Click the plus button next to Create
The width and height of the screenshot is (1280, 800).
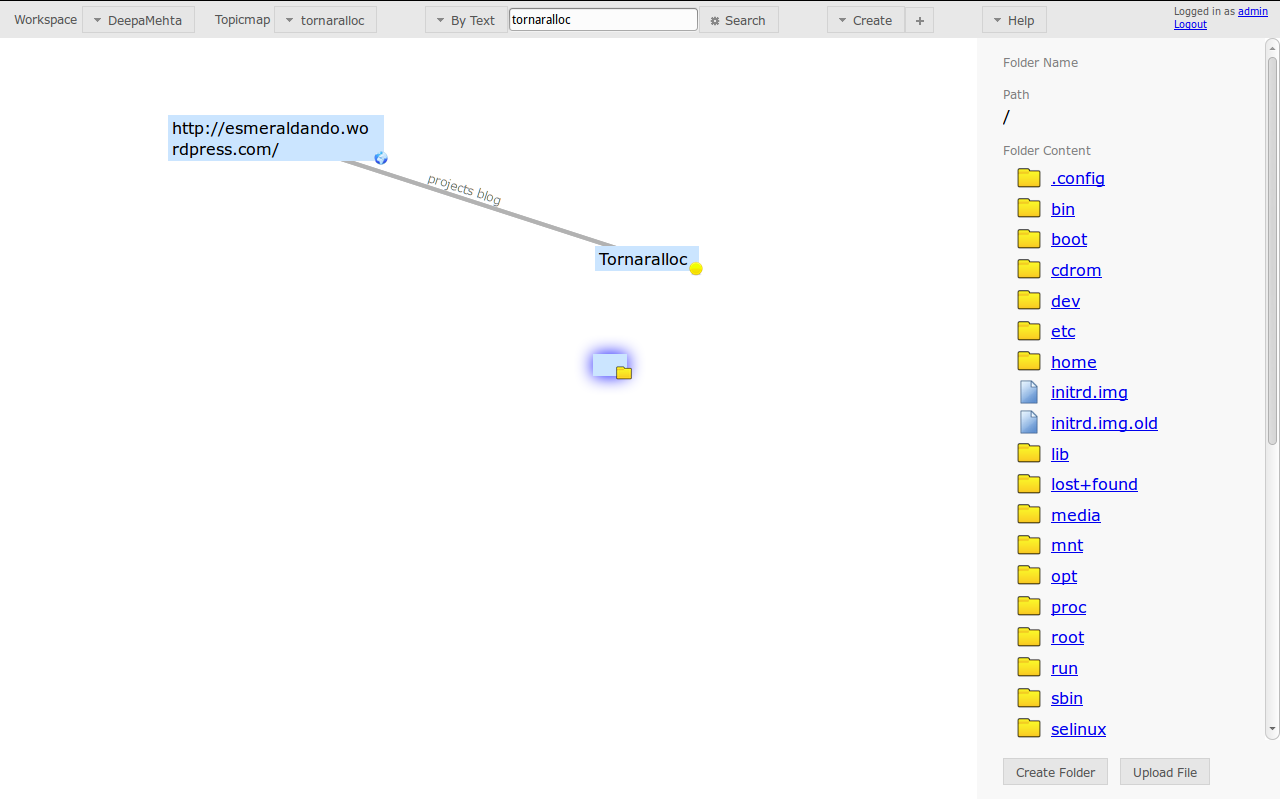[920, 20]
